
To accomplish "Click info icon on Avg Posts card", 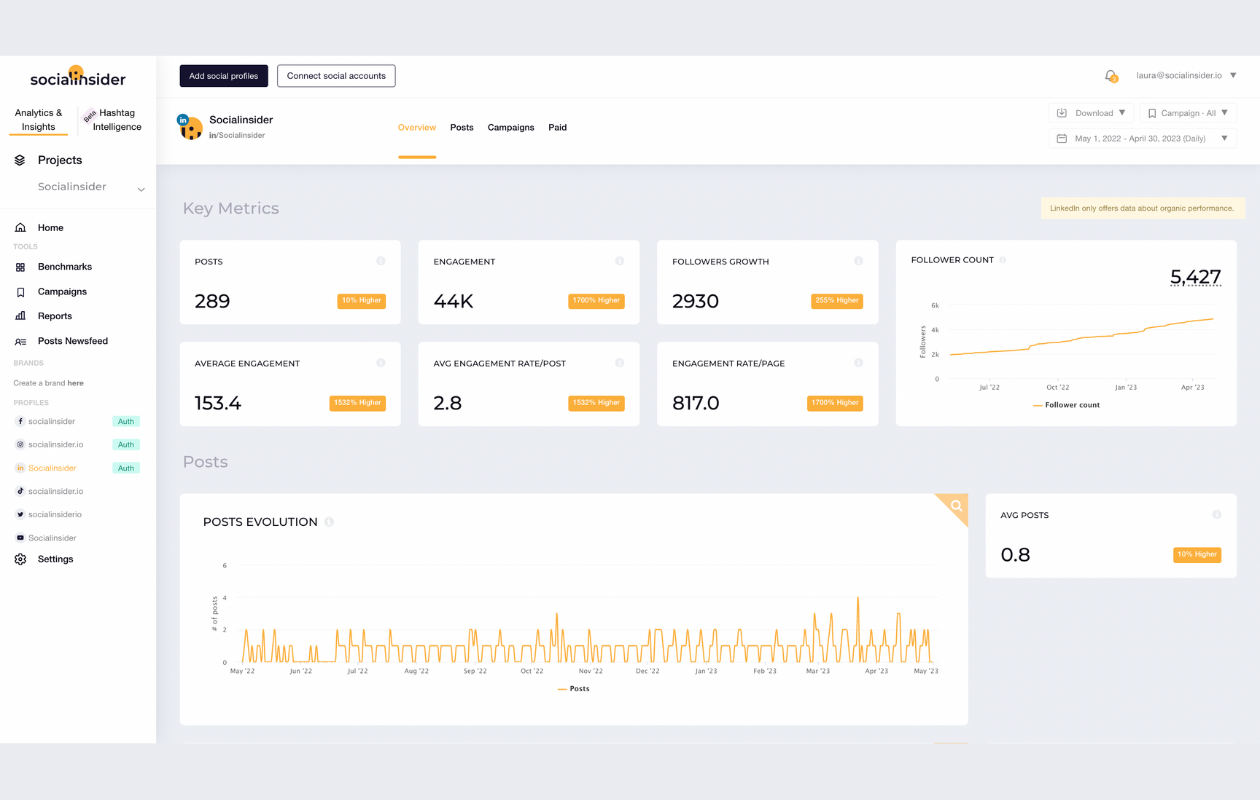I will pos(1217,515).
